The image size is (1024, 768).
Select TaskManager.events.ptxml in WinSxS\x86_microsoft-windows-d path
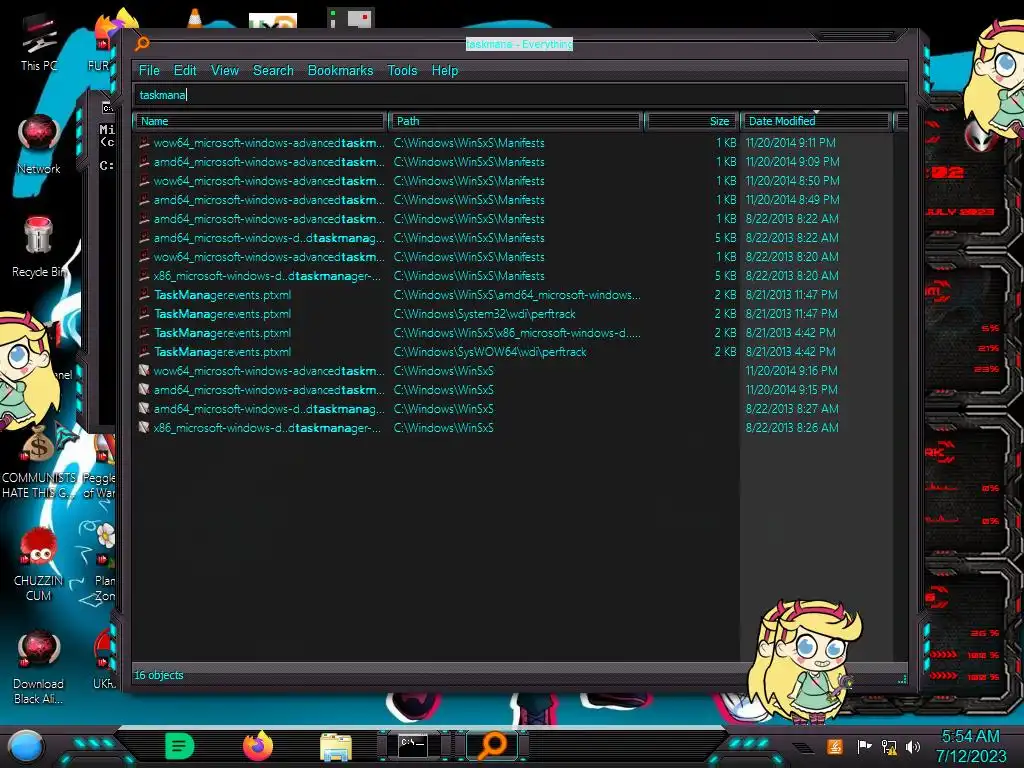[223, 332]
